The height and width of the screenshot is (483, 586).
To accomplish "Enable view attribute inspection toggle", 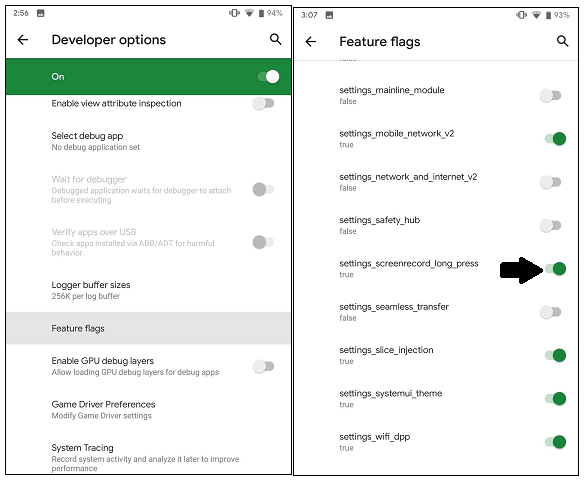I will pyautogui.click(x=263, y=103).
